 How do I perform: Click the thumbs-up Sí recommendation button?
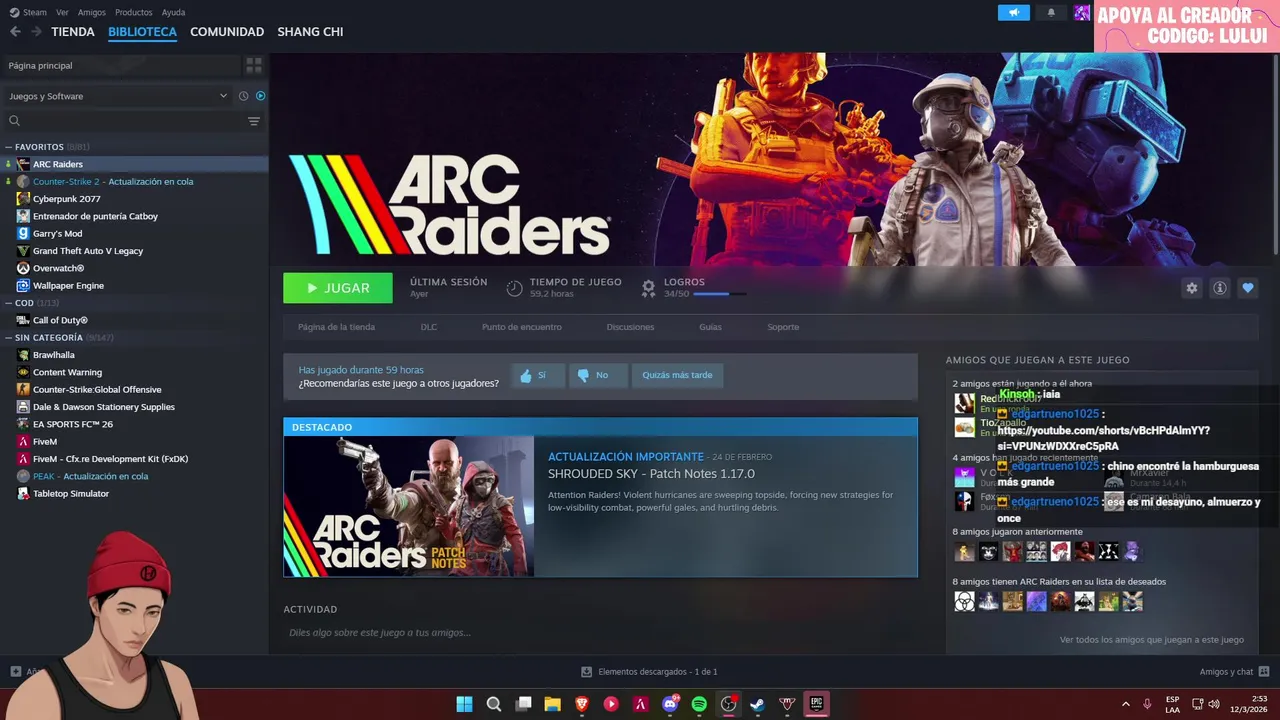pos(538,375)
